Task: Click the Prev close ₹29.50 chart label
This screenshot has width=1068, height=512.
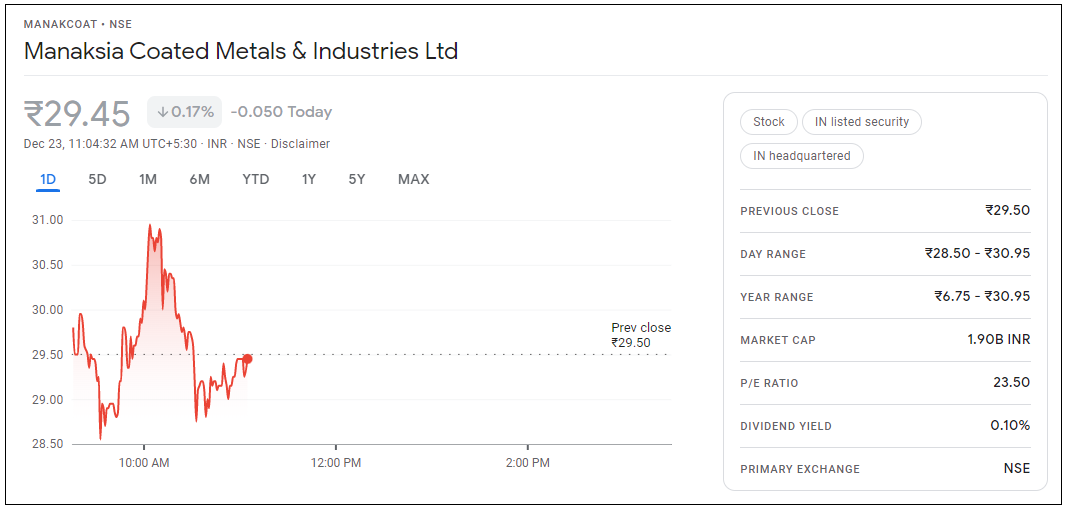Action: coord(641,335)
